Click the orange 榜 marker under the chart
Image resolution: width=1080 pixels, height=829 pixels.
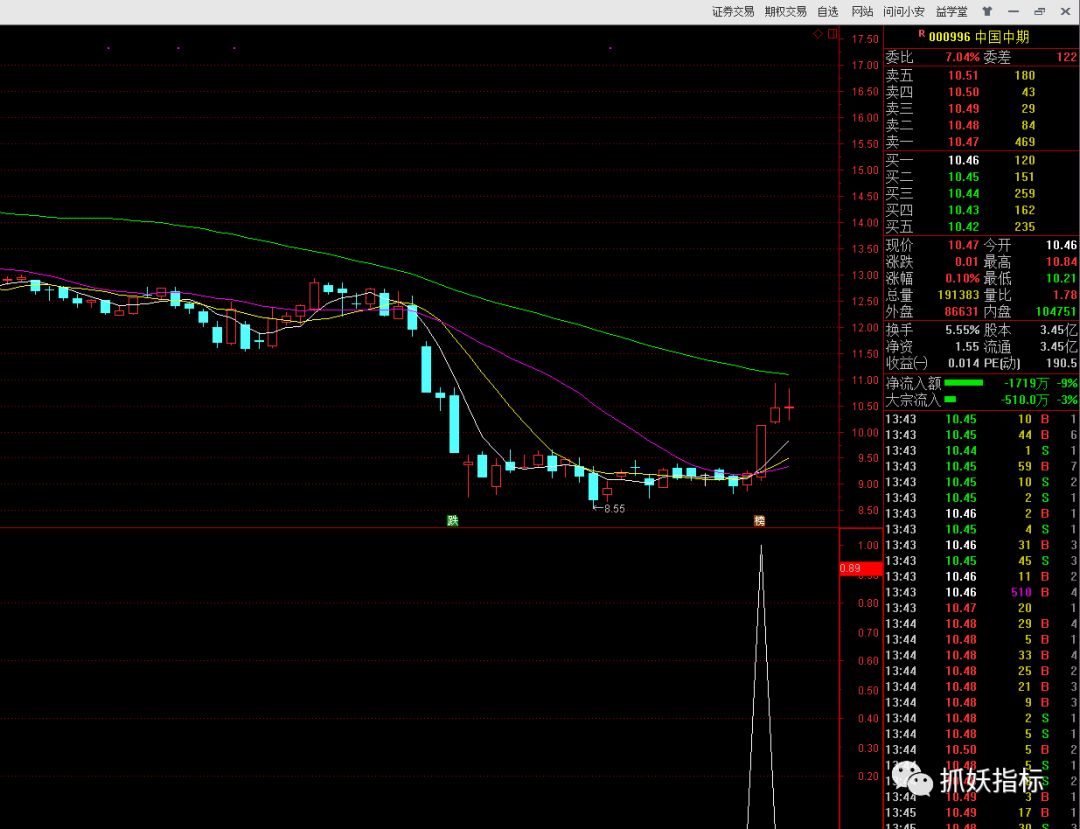[759, 521]
